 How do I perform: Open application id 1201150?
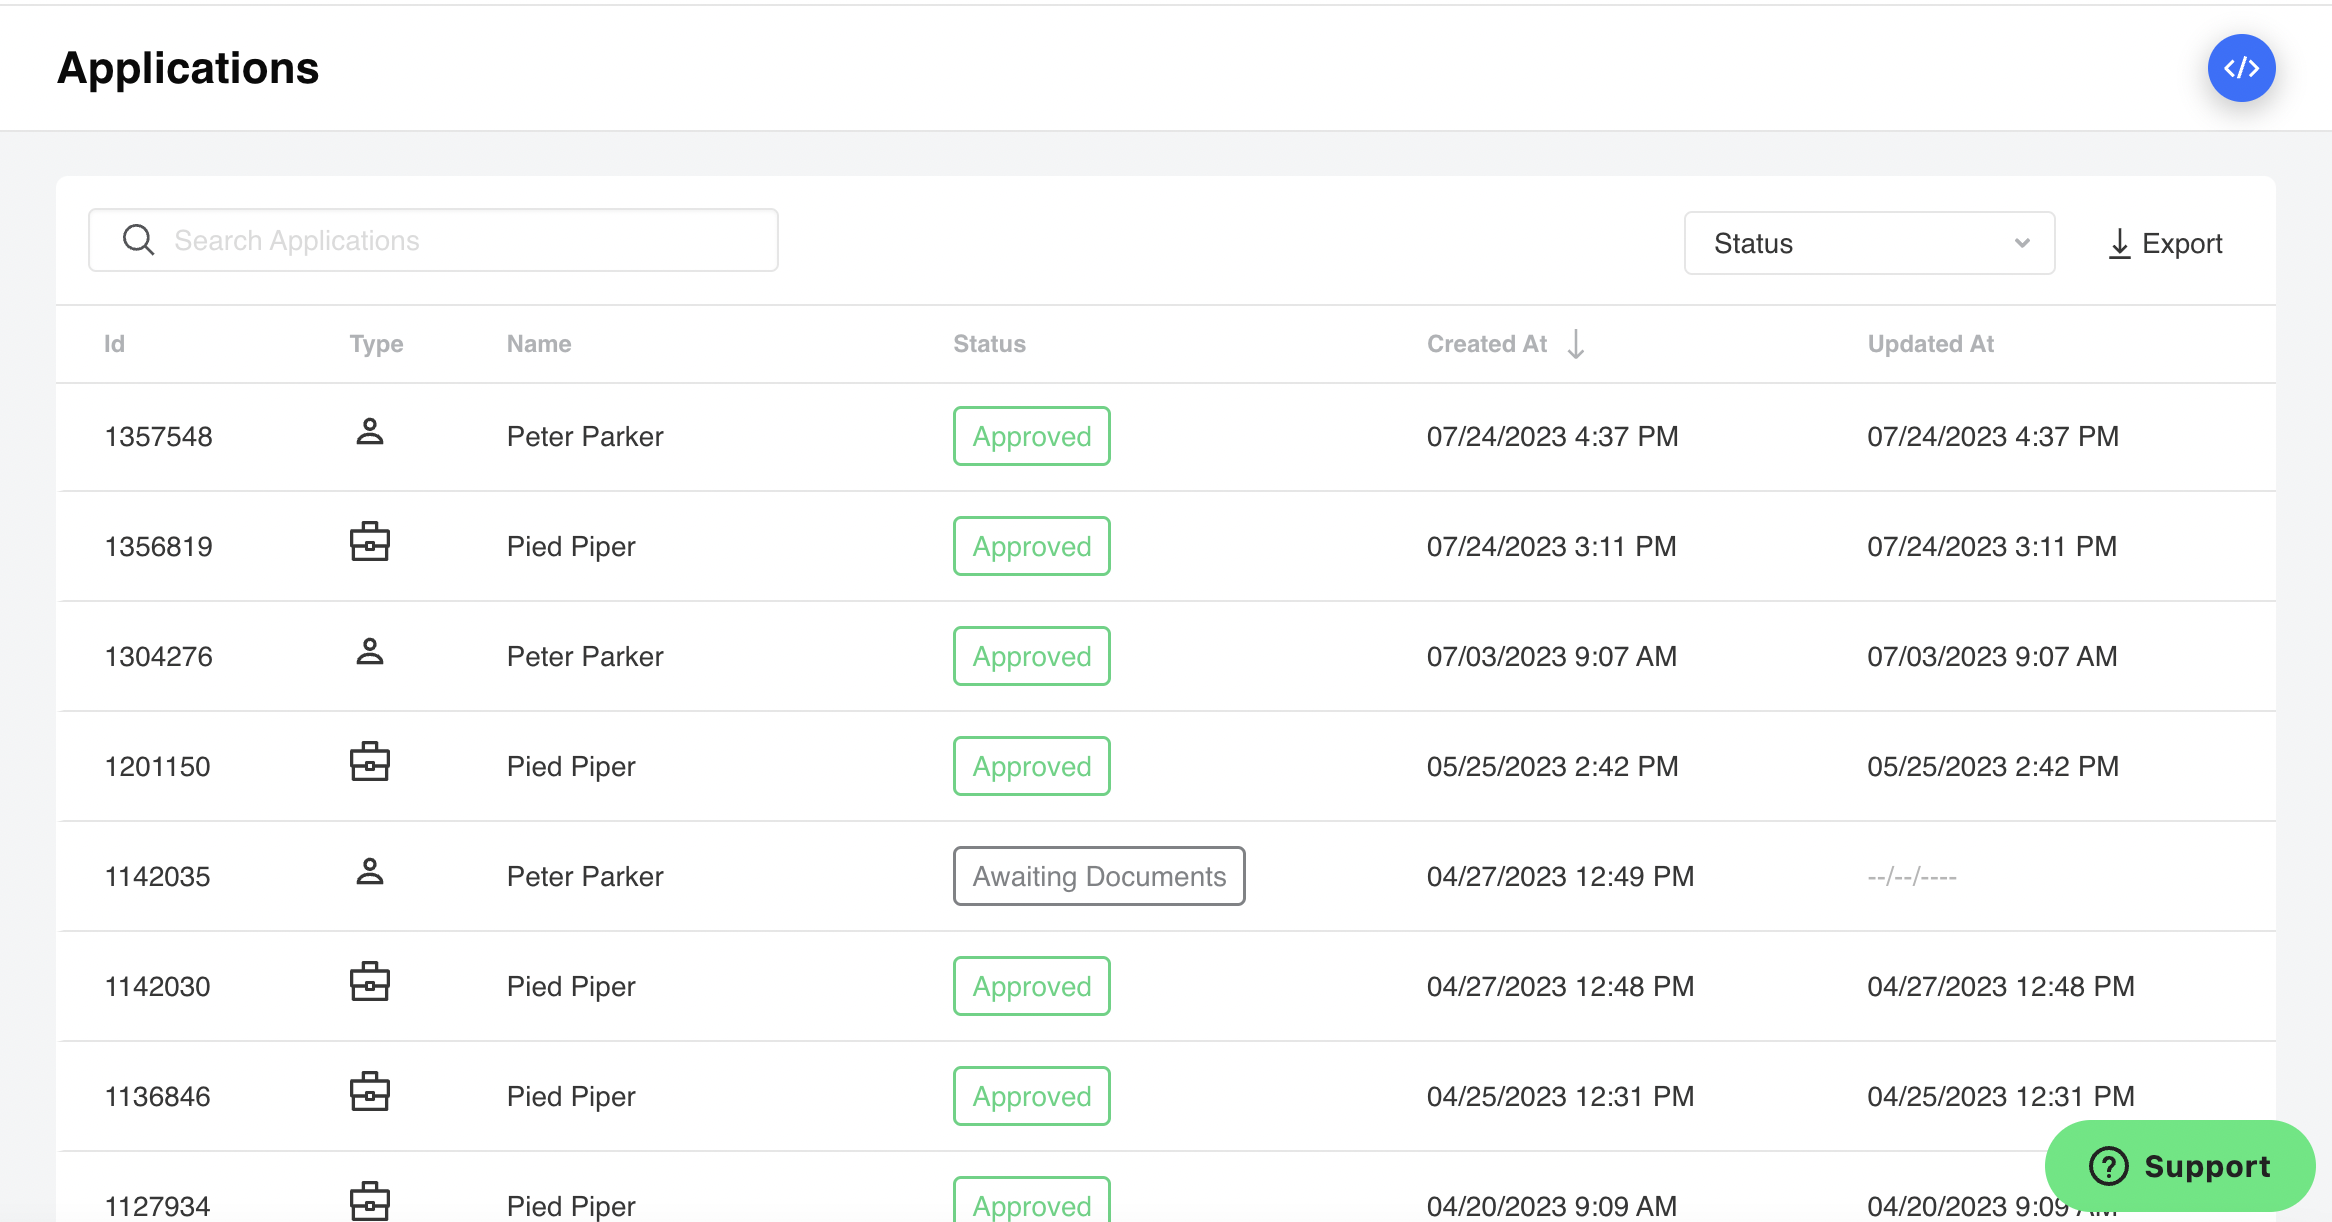[157, 767]
